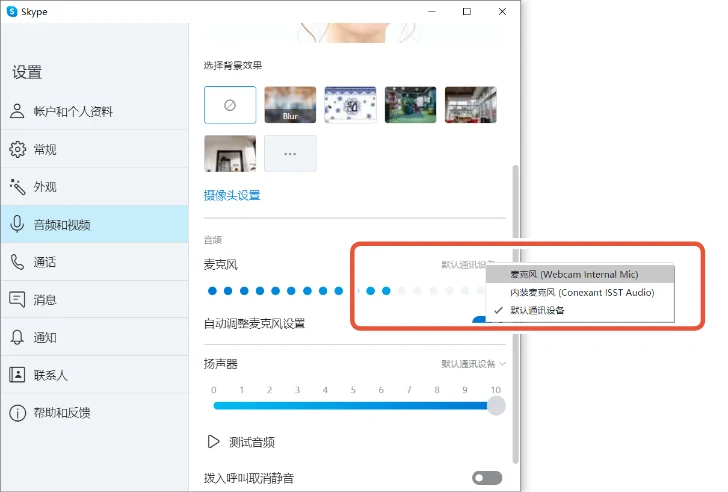Choose the green room background thumbnail
728x492 pixels.
click(x=410, y=105)
